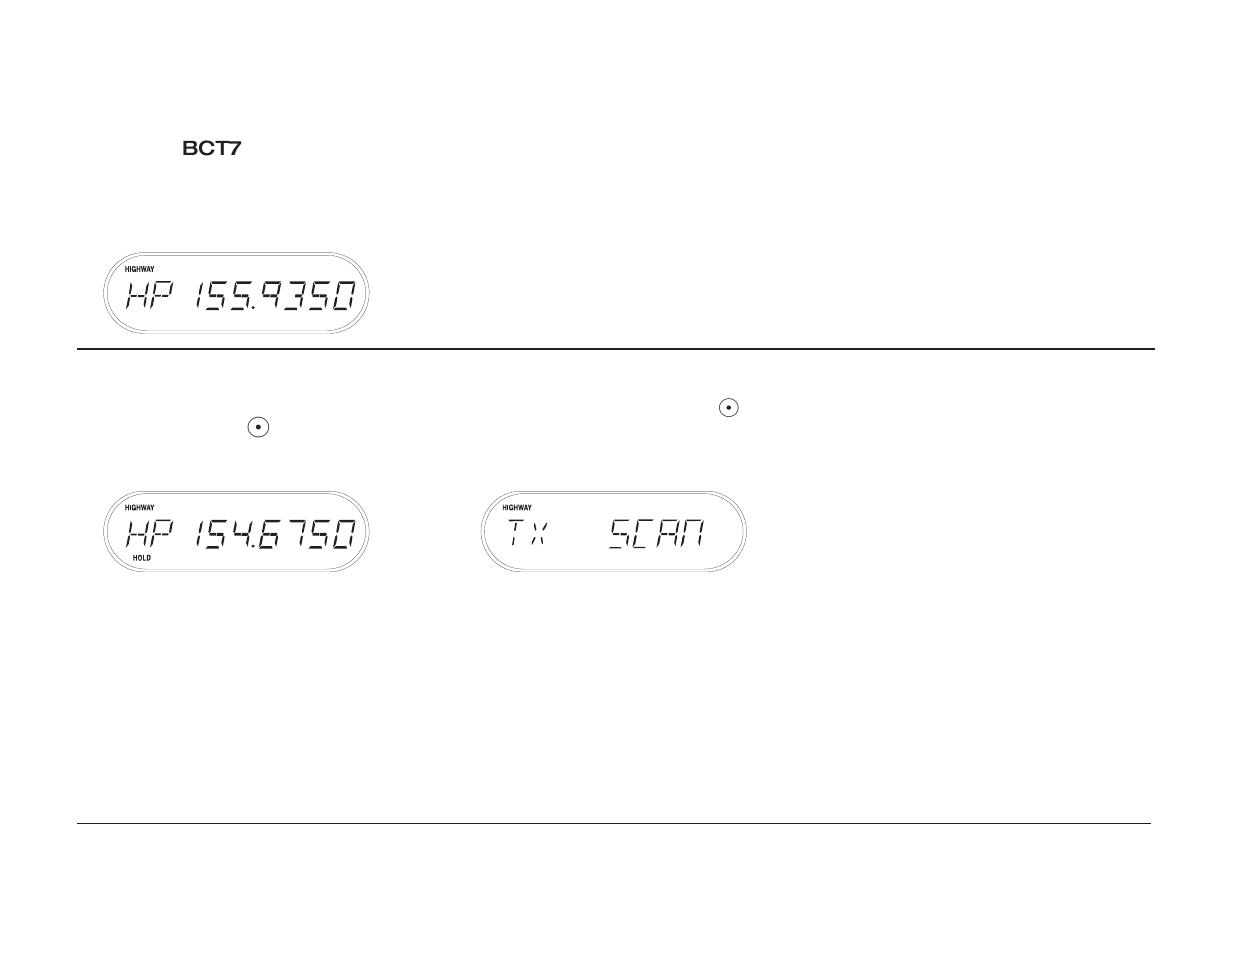Click the final 0 digit of 154.6750
The height and width of the screenshot is (954, 1235).
click(344, 533)
